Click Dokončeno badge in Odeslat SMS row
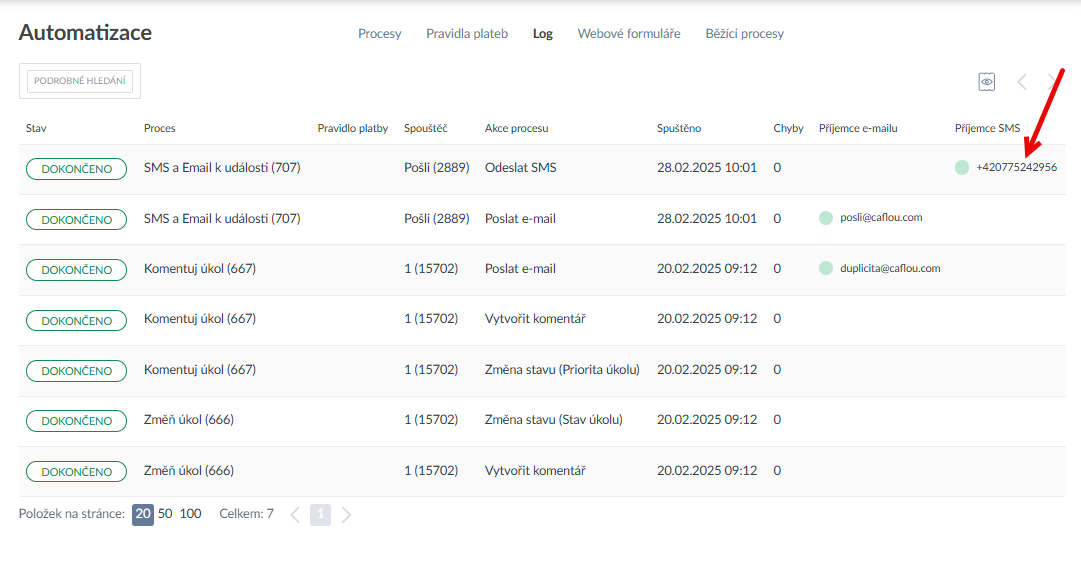Viewport: 1081px width, 567px height. coord(76,169)
